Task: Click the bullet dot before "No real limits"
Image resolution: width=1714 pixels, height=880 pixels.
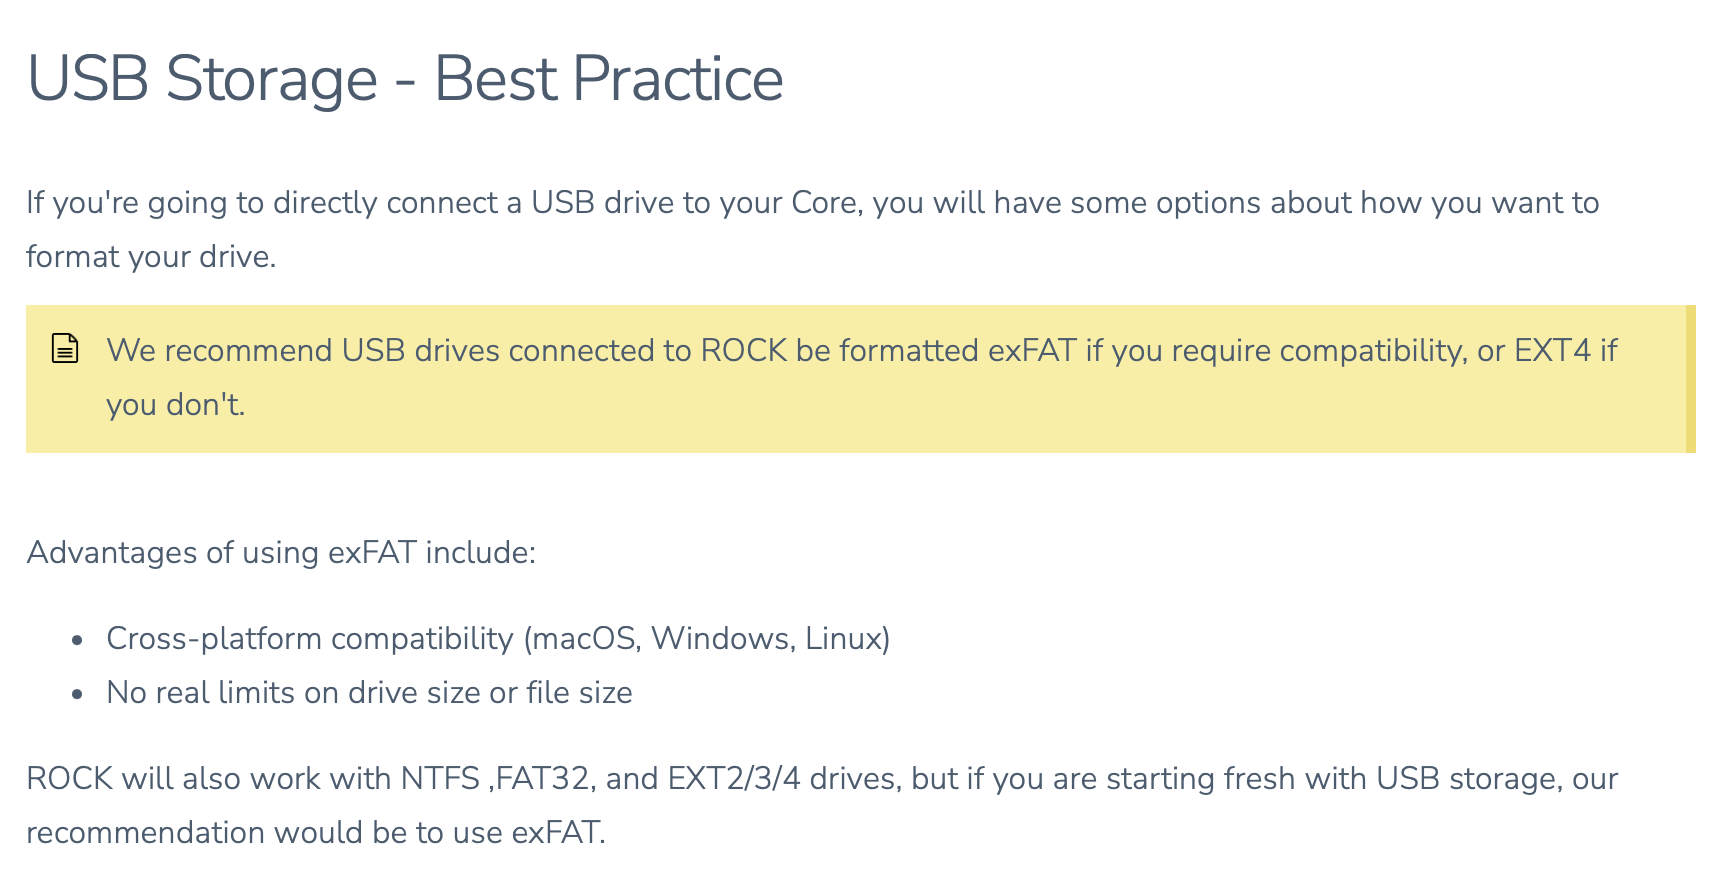Action: (77, 694)
